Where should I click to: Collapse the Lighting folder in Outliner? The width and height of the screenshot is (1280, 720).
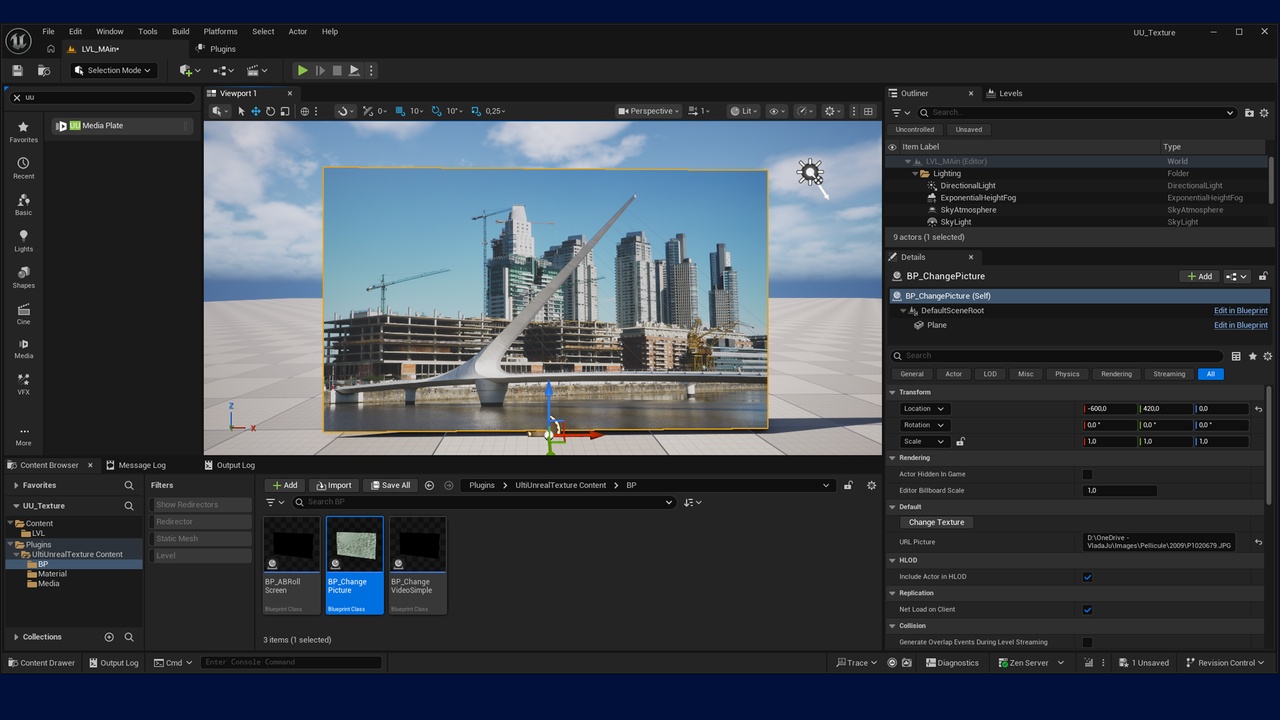coord(915,174)
